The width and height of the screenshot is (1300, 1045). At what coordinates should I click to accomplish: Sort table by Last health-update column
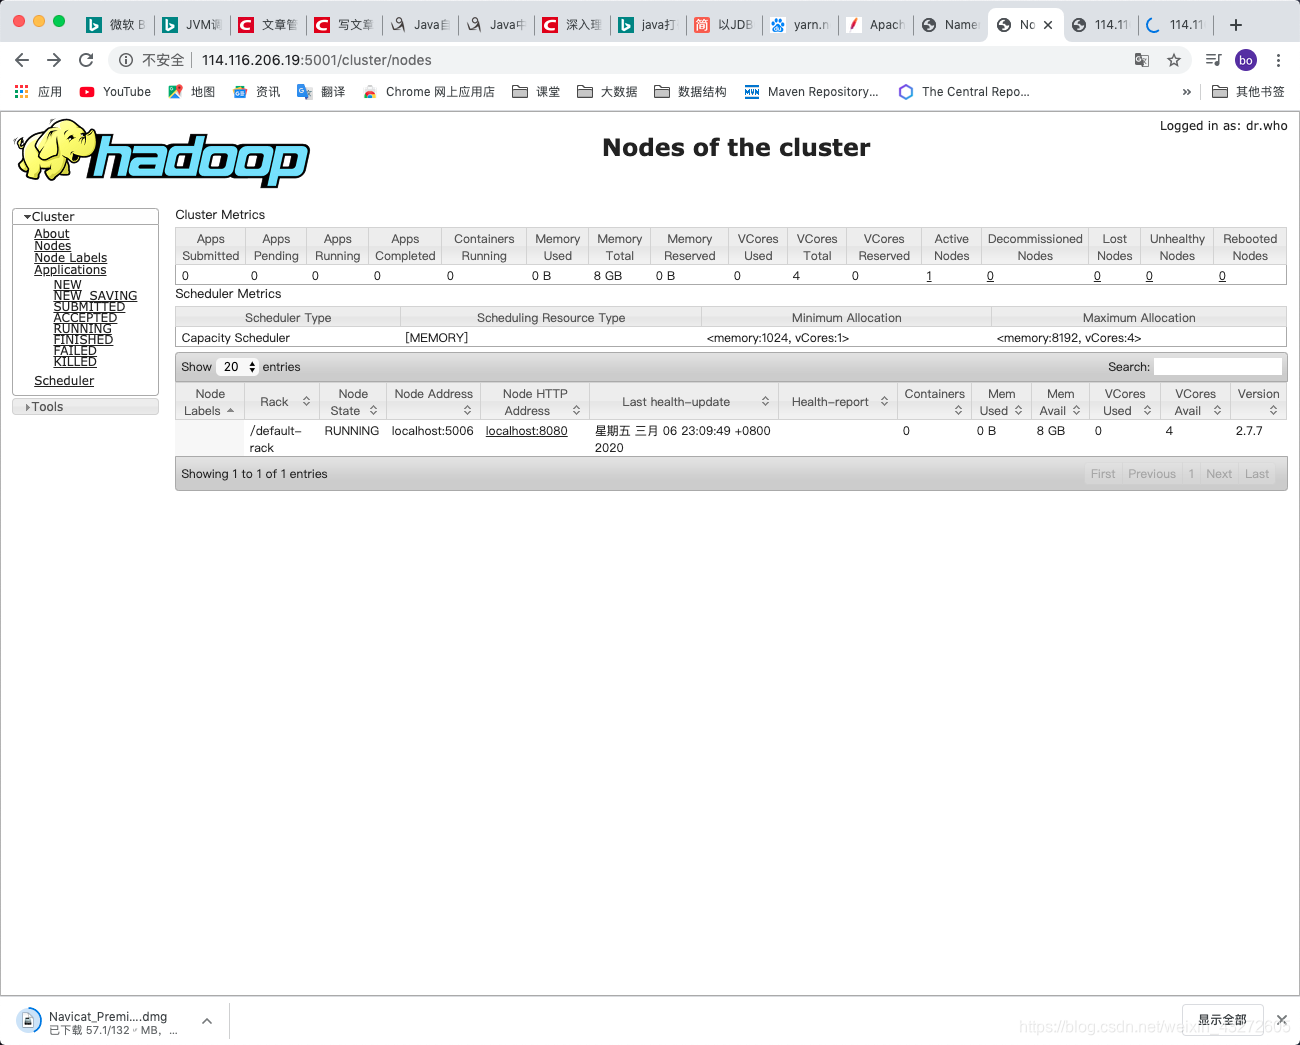pos(683,402)
